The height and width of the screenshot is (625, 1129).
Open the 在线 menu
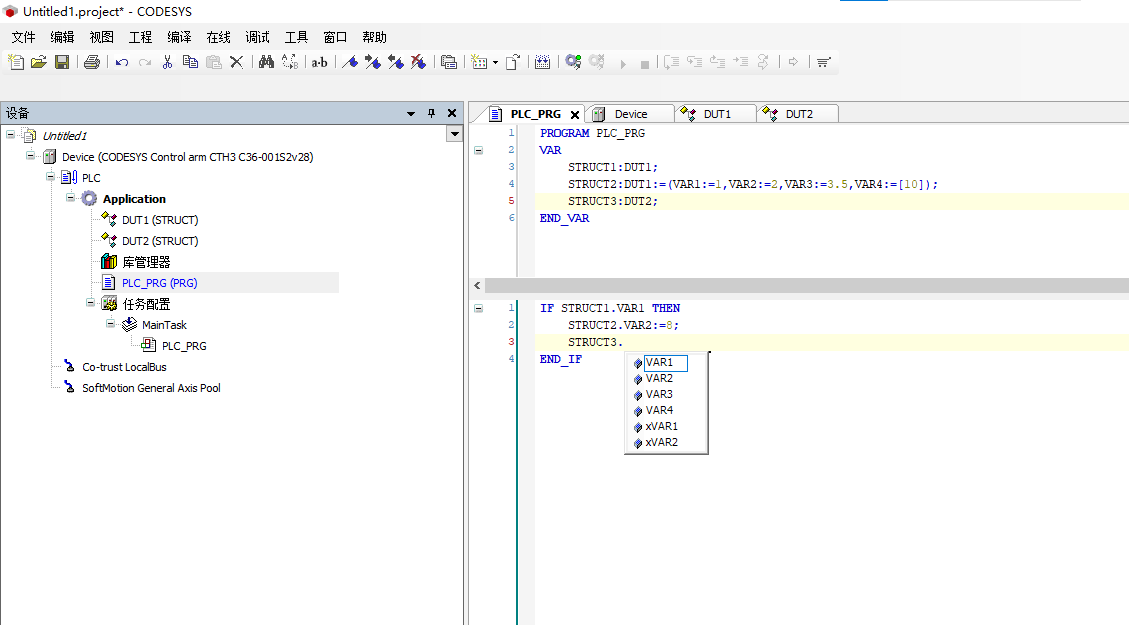pyautogui.click(x=218, y=37)
